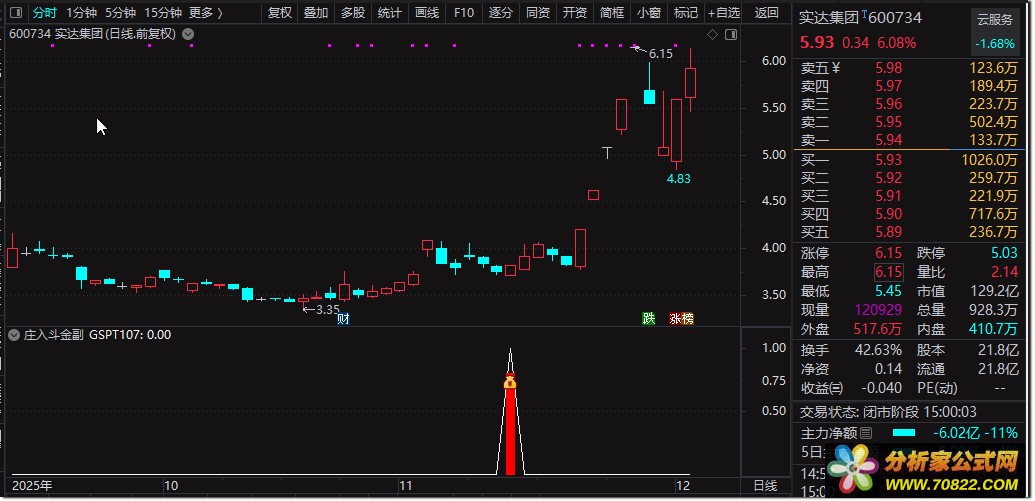Click the 换手 turnover value 42.63%
Viewport: 1035px width, 501px height.
tap(879, 350)
